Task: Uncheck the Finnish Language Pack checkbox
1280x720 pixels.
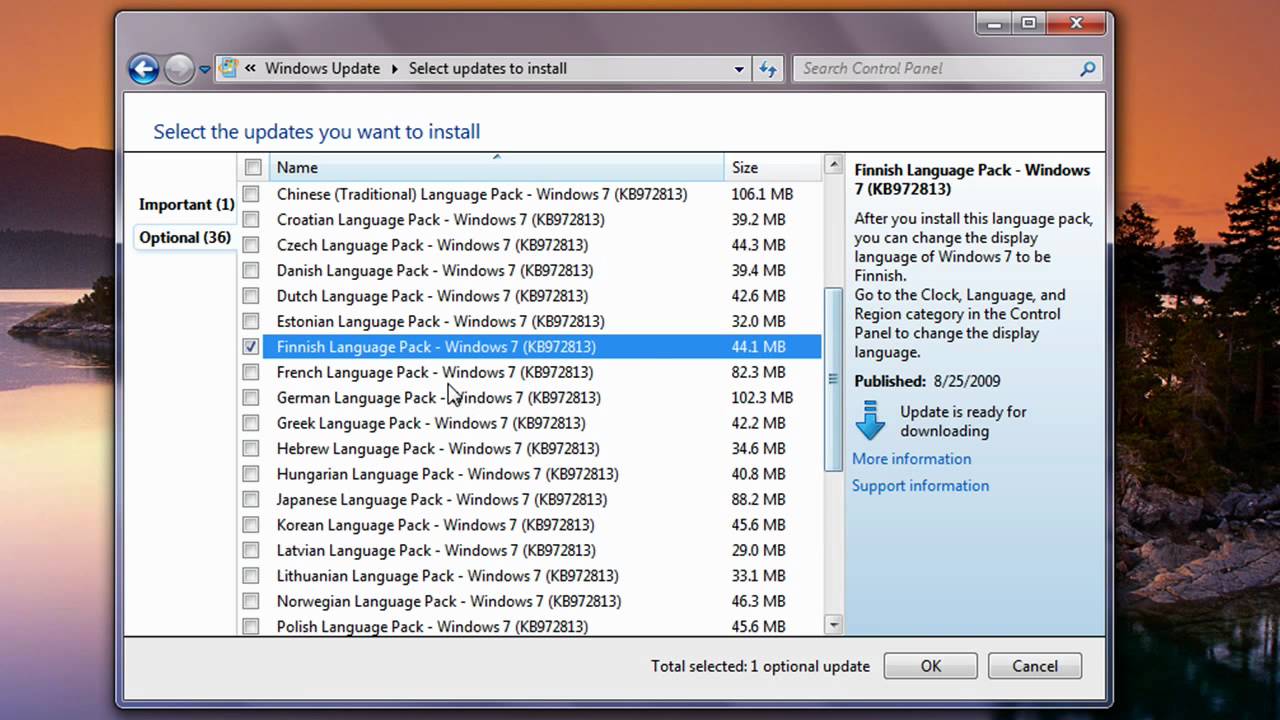Action: coord(251,347)
